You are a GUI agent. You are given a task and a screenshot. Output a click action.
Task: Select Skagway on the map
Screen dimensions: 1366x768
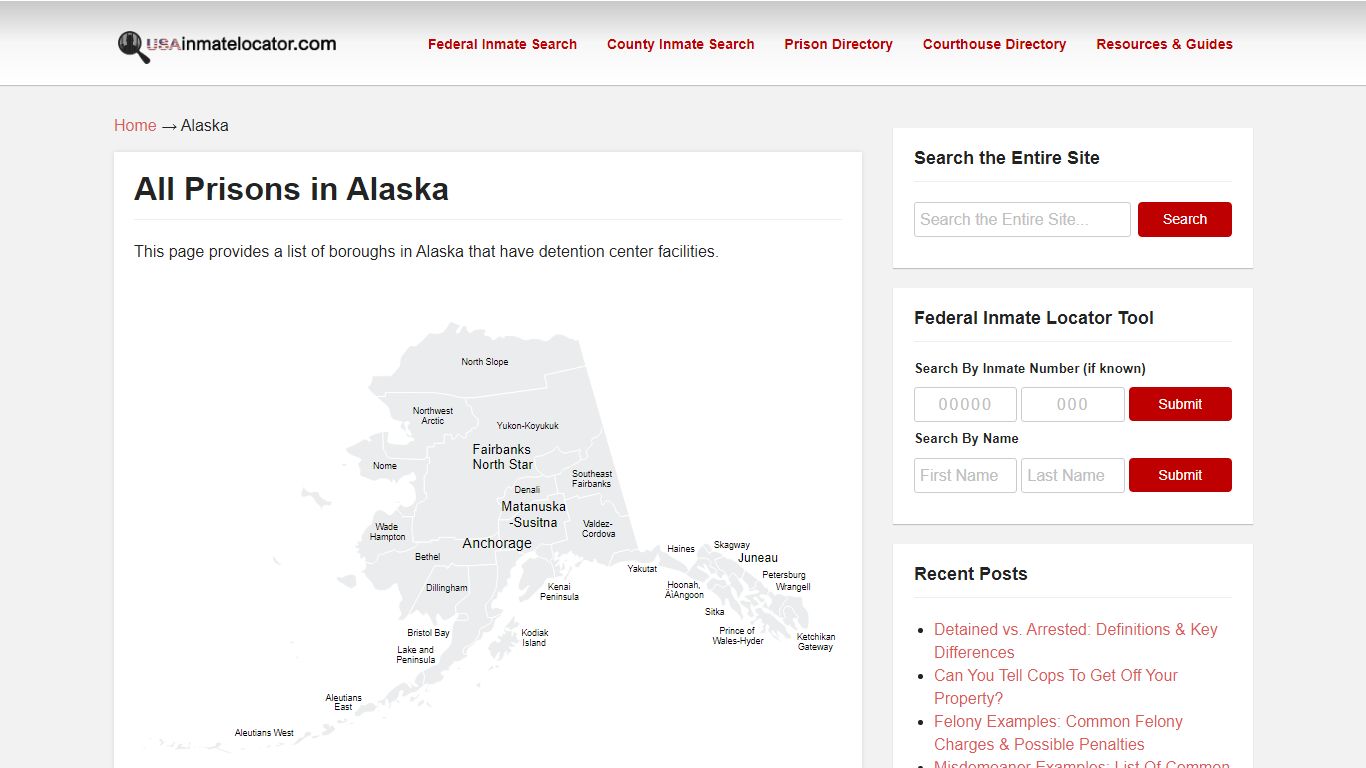[731, 545]
